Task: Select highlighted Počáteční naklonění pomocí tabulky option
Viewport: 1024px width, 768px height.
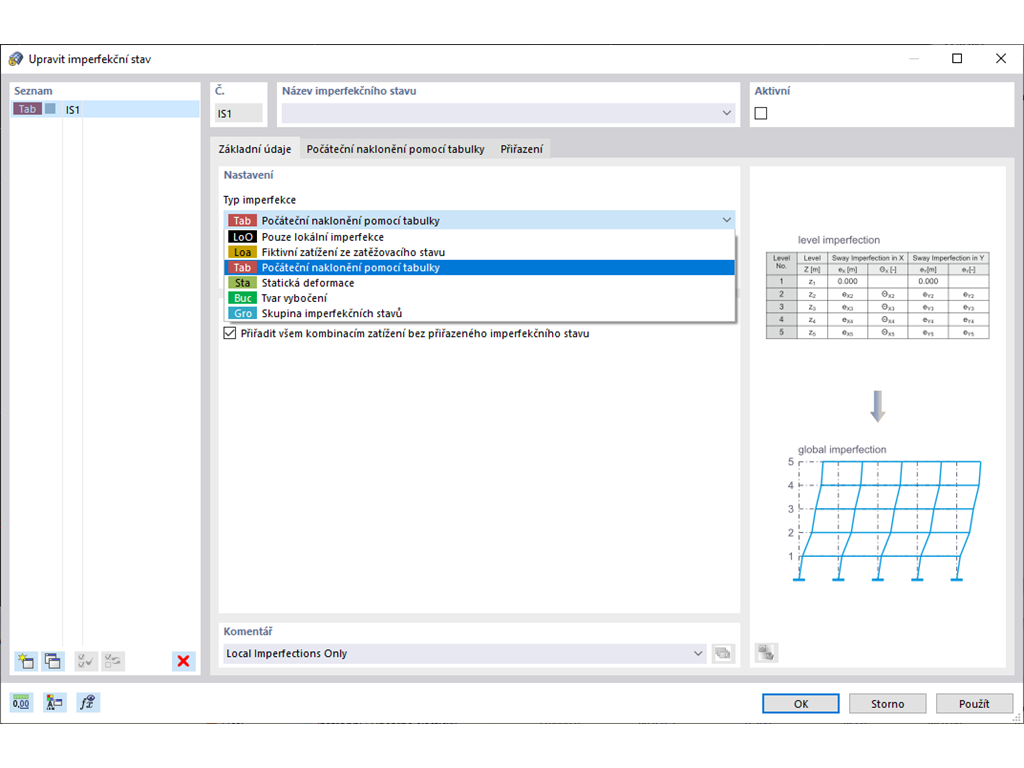Action: pyautogui.click(x=480, y=268)
